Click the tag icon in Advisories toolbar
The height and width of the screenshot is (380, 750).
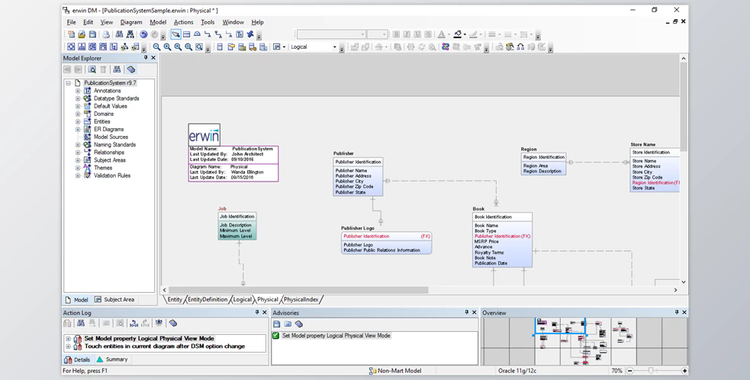tap(299, 324)
